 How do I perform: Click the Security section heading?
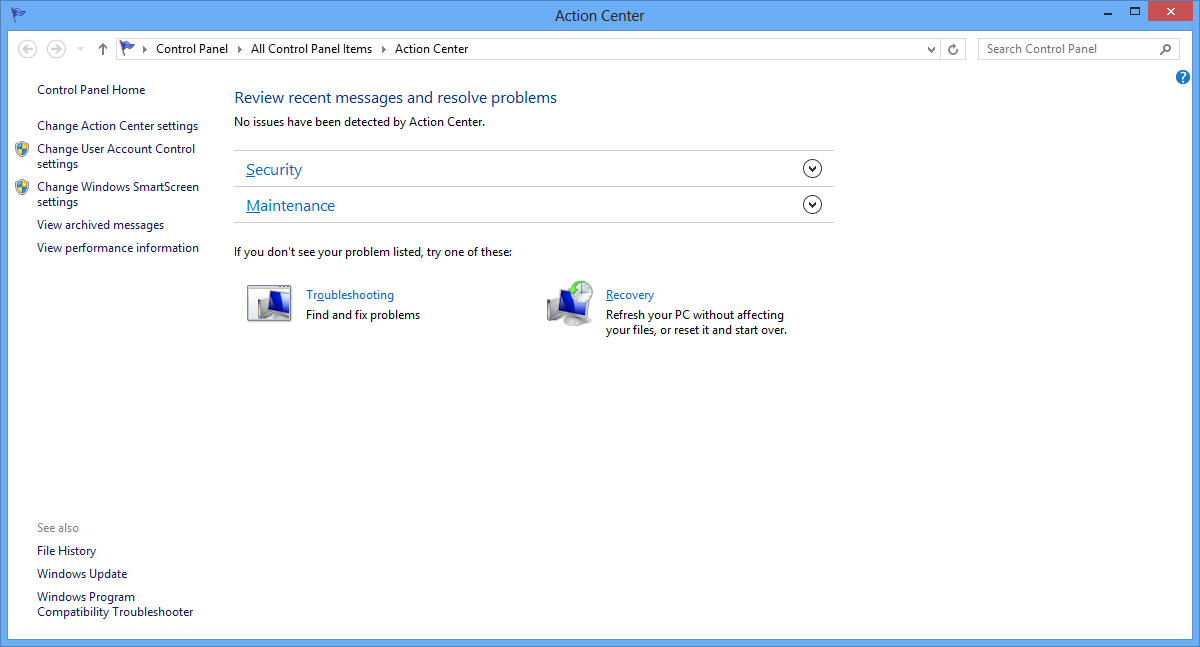[x=274, y=170]
